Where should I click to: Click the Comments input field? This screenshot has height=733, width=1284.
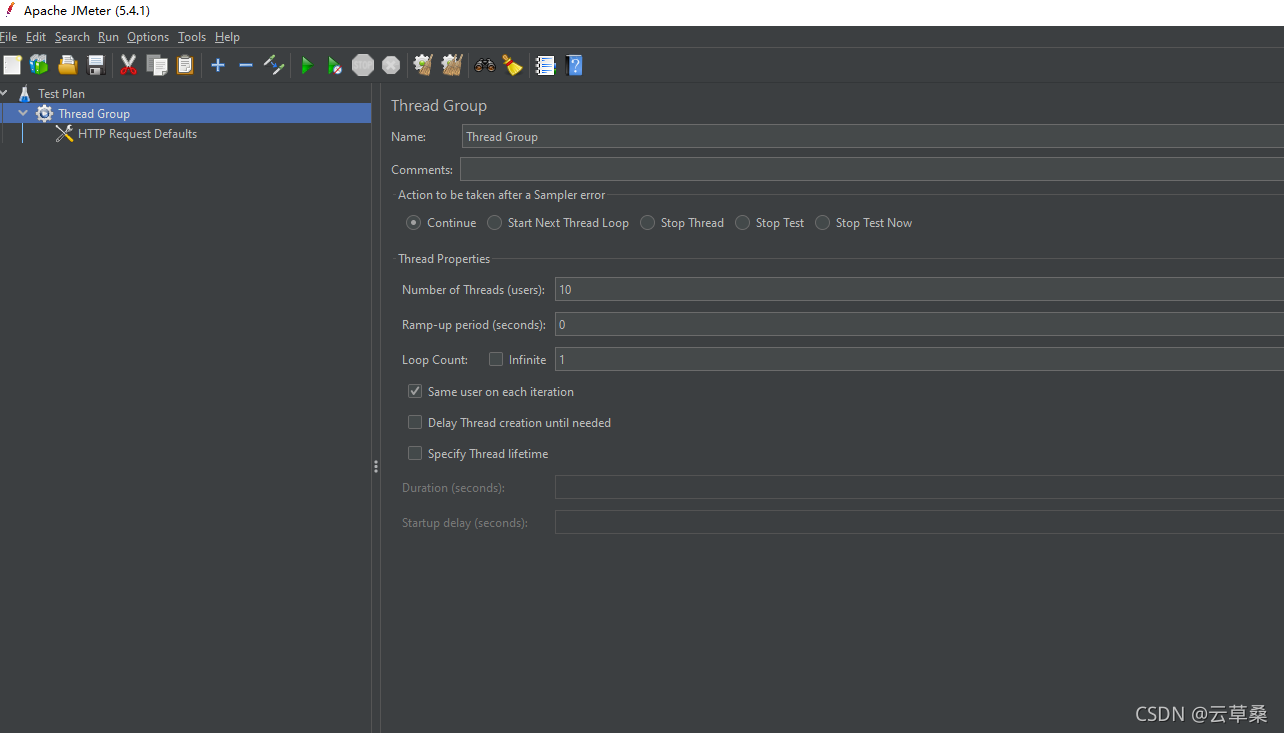[872, 169]
